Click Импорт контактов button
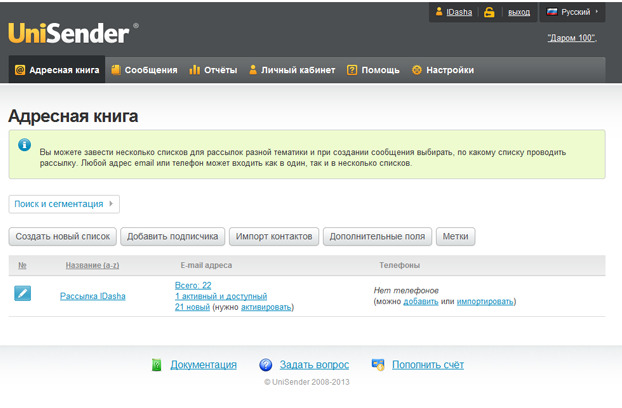Image resolution: width=622 pixels, height=408 pixels. (x=274, y=236)
